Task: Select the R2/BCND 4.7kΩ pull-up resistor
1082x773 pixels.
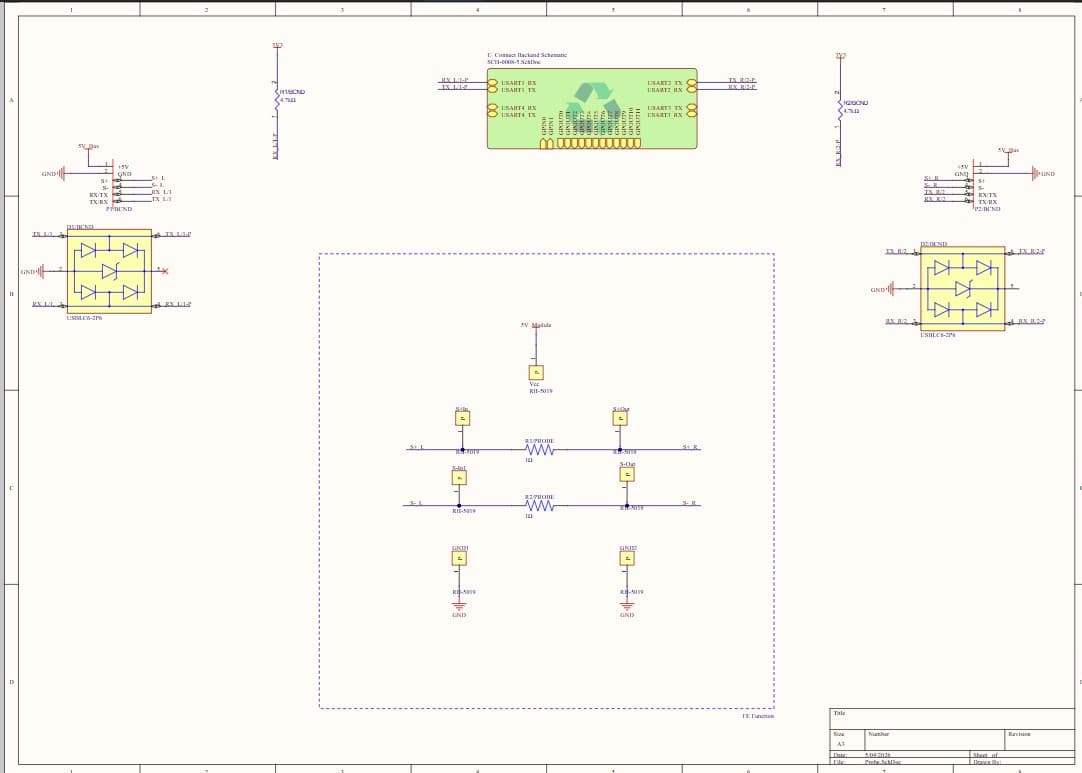Action: (840, 109)
